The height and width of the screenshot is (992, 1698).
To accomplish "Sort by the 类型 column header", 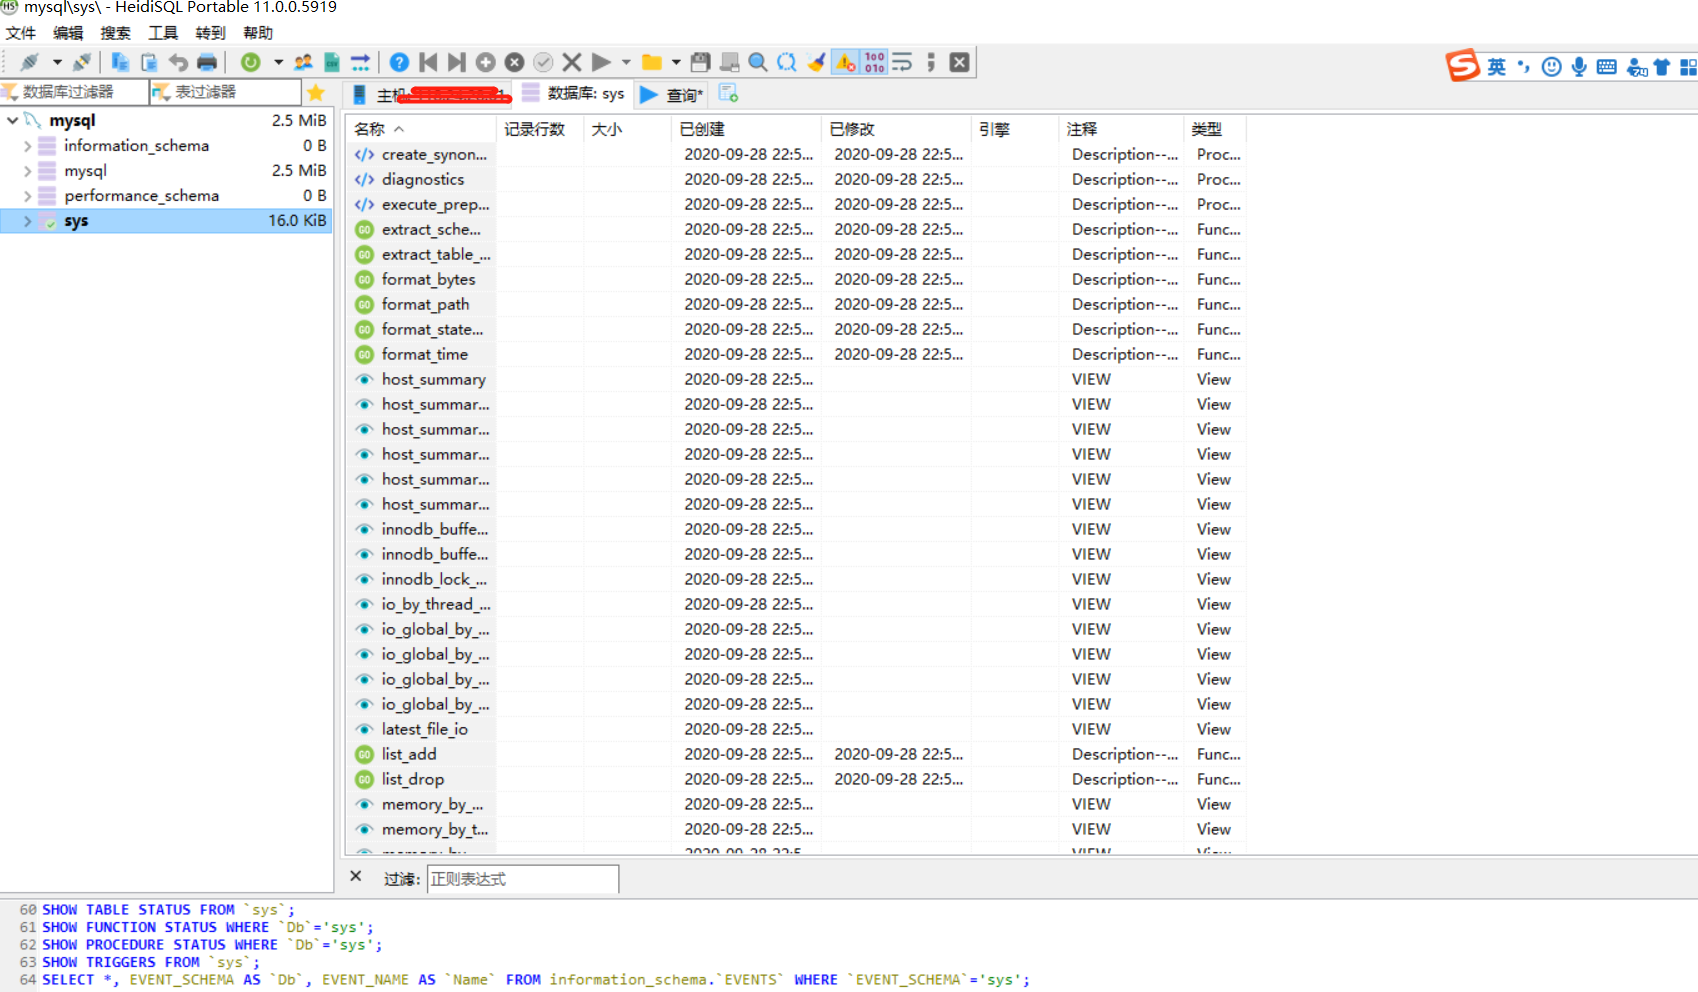I will point(1214,129).
